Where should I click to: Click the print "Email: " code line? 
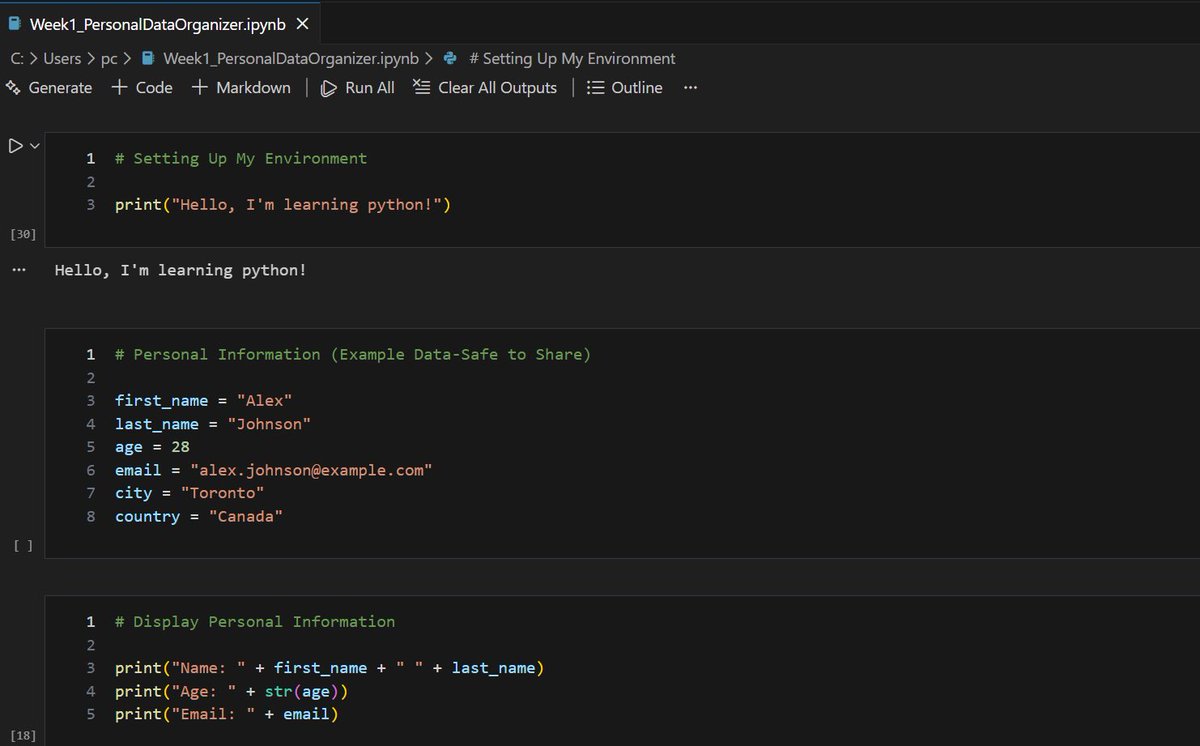click(x=227, y=714)
